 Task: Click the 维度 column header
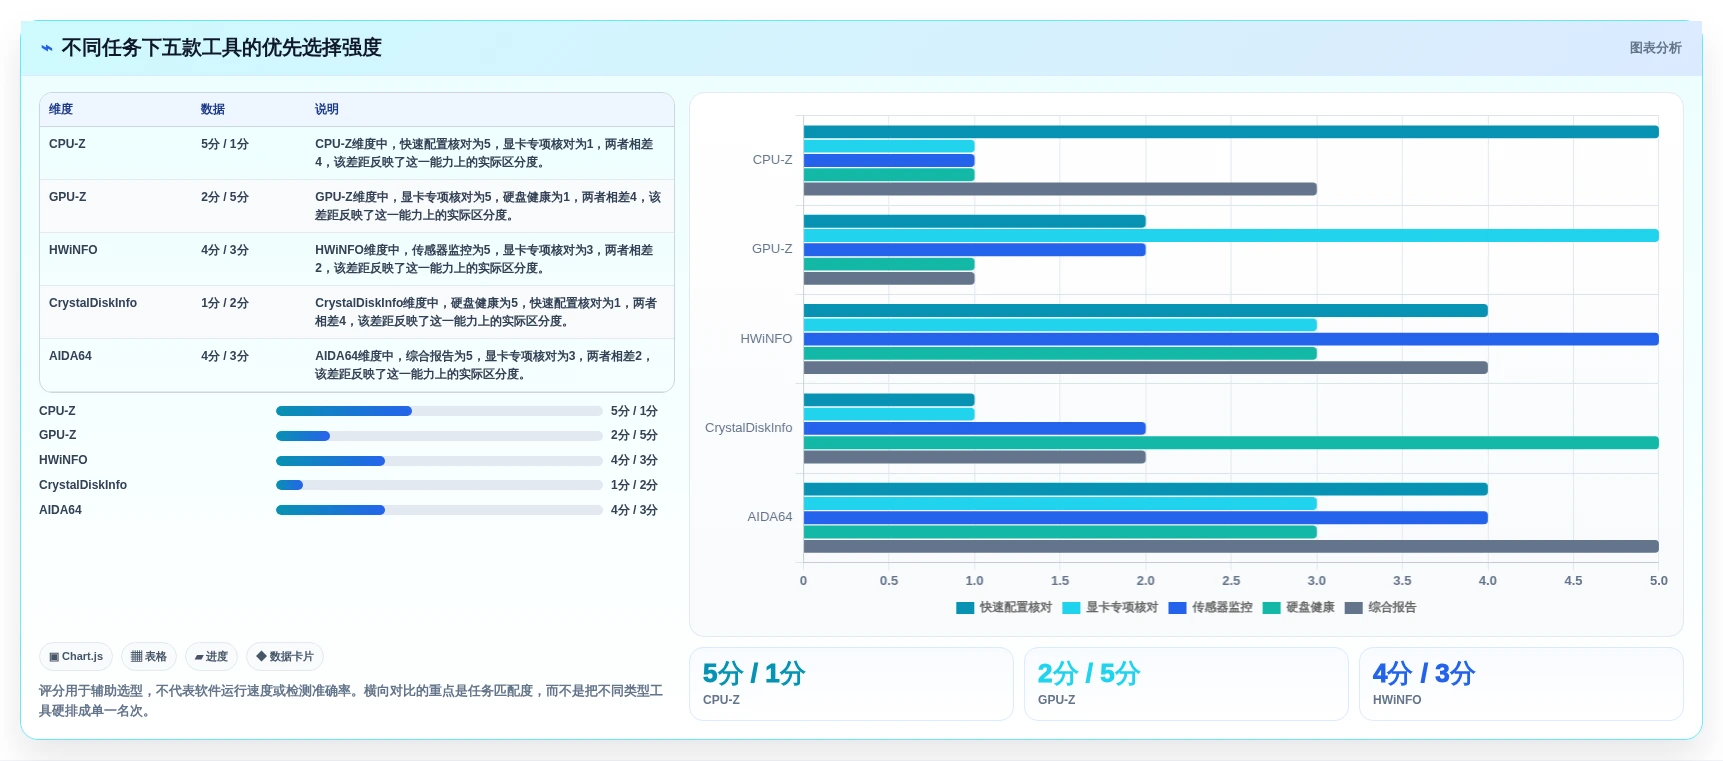pos(61,109)
